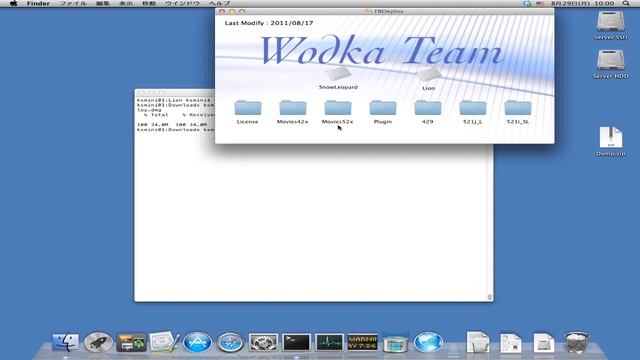This screenshot has width=640, height=360.
Task: Open the Movies42x folder
Action: point(293,108)
